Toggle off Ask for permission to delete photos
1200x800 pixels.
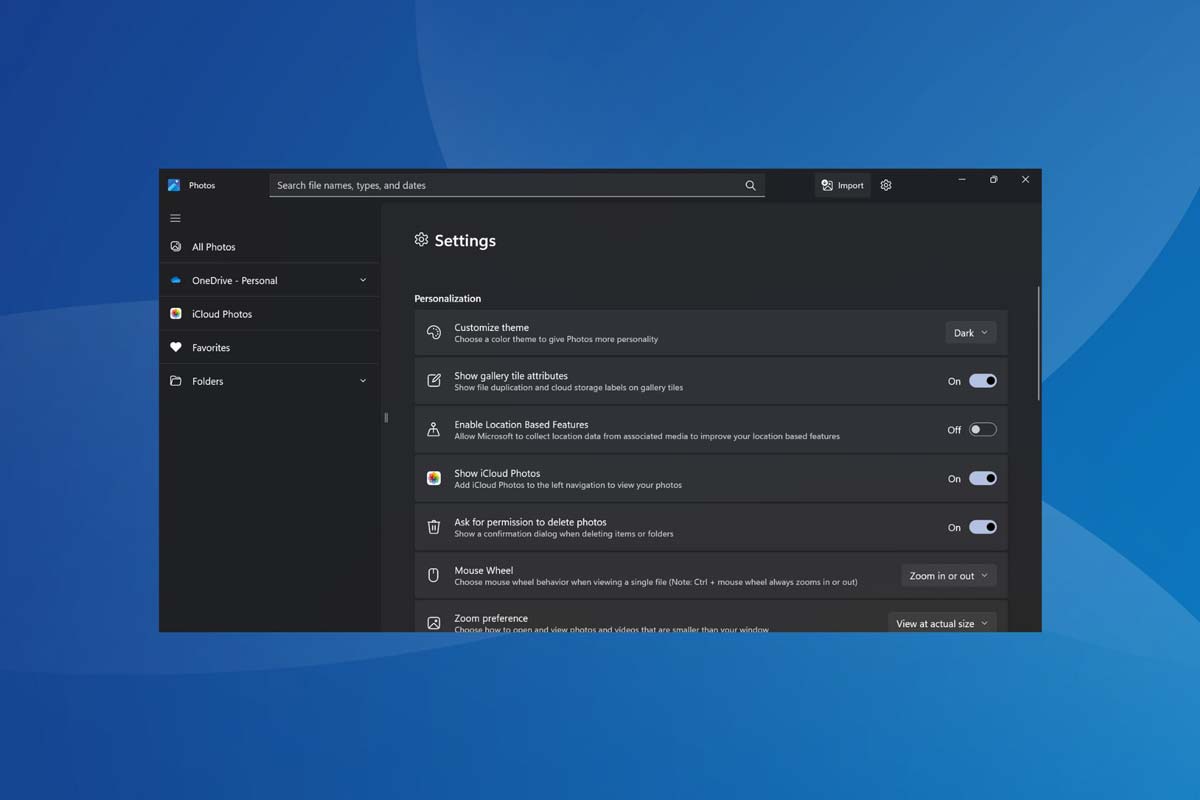982,527
